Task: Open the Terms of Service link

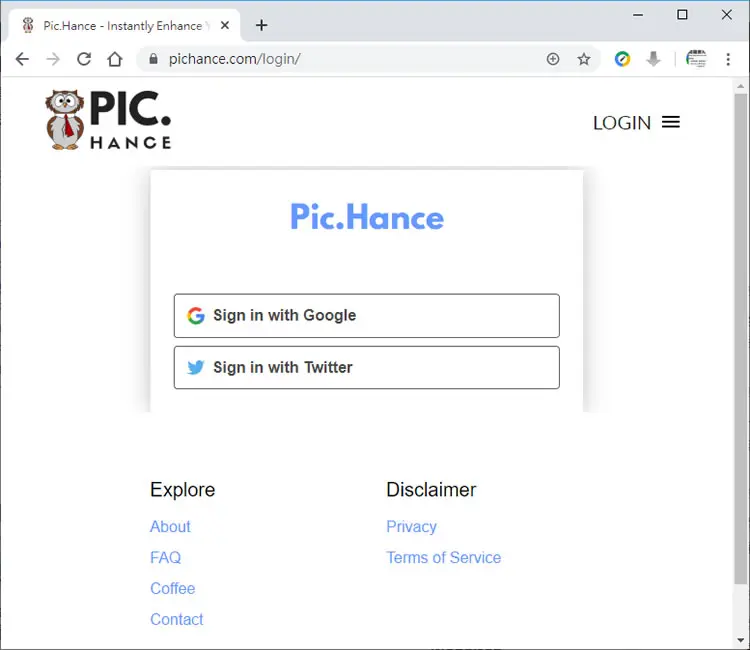Action: coord(443,558)
